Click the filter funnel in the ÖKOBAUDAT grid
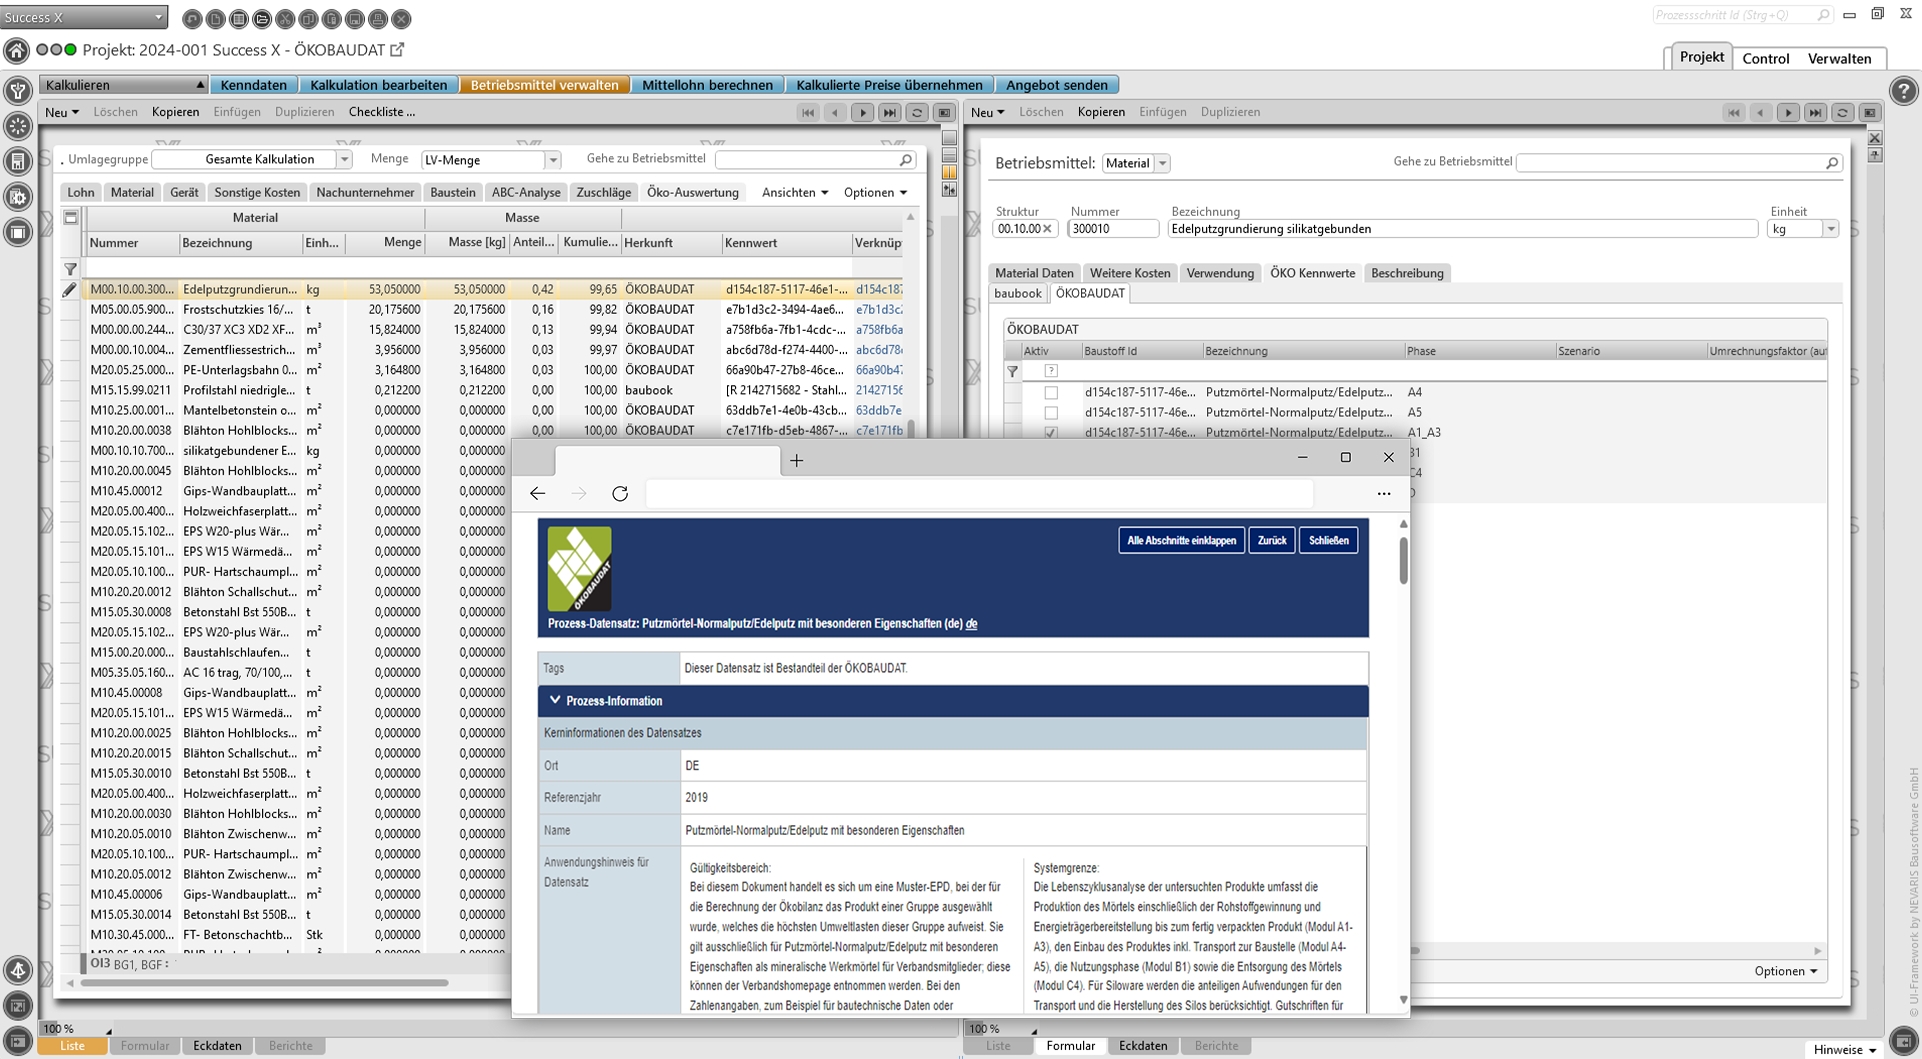 pyautogui.click(x=1013, y=372)
